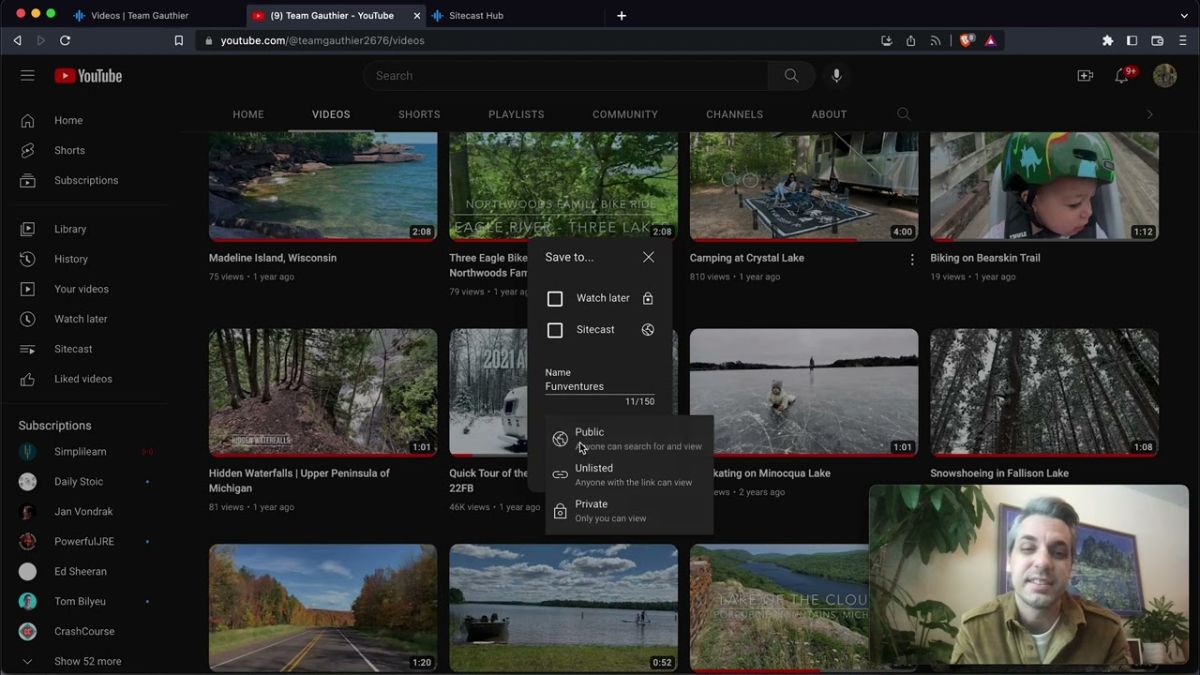Click the playlist Name field containing Funventures
The image size is (1200, 675).
pyautogui.click(x=600, y=386)
